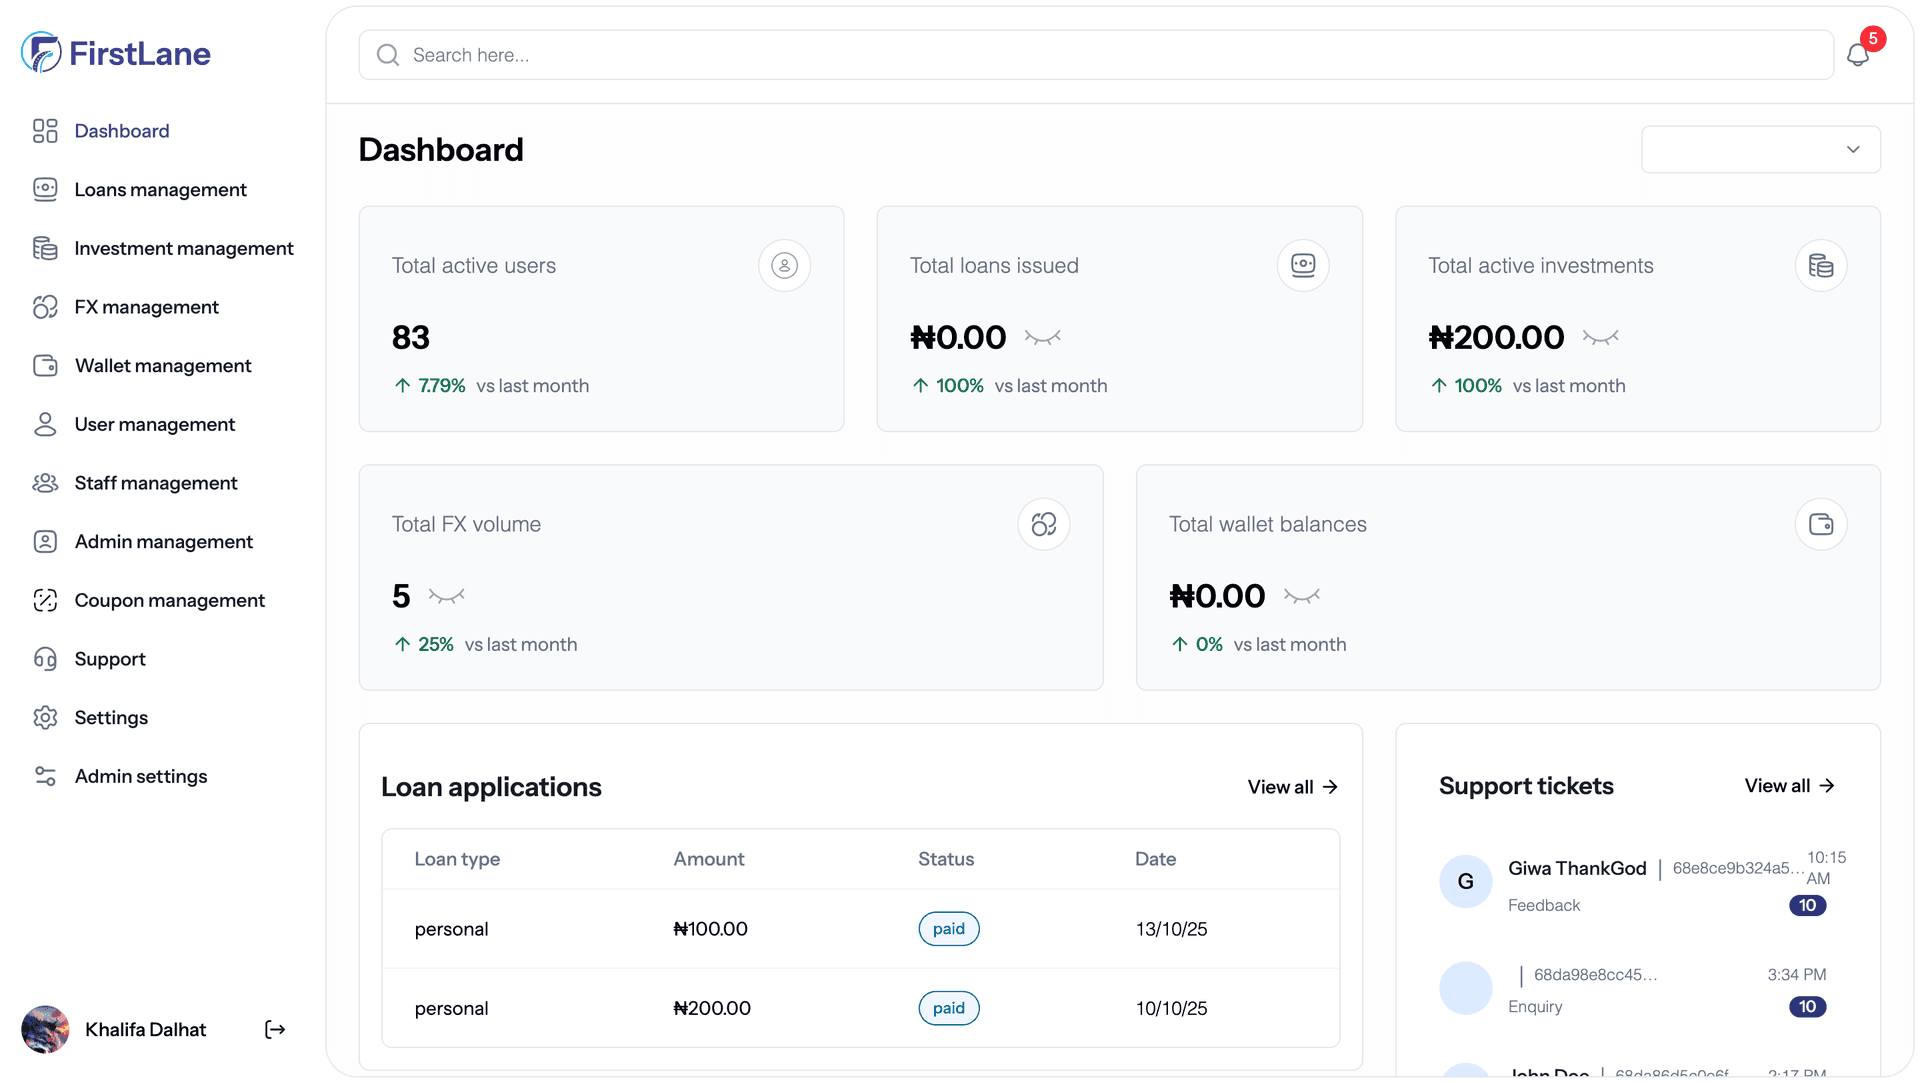Viewport: 1920px width, 1083px height.
Task: Click View all in Loan applications
Action: coord(1292,787)
